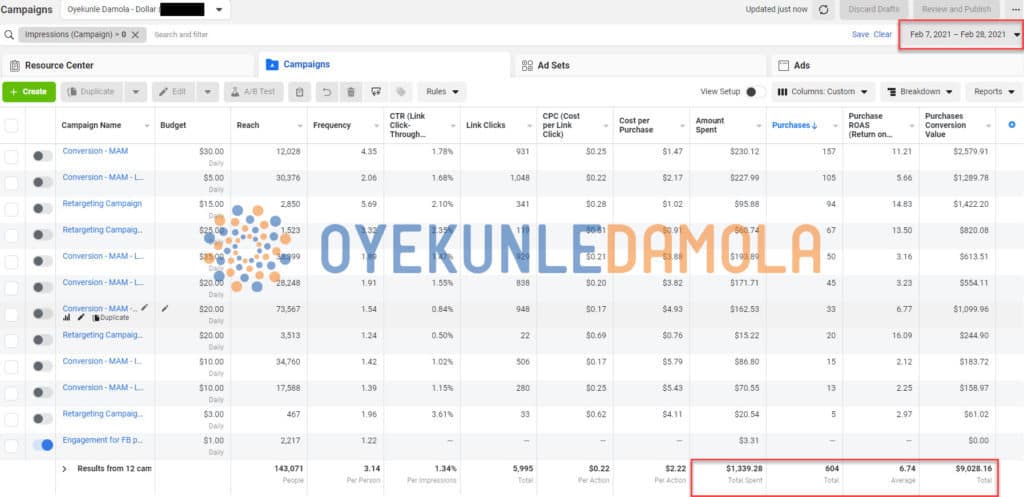Open the Rules dropdown
This screenshot has height=497, width=1024.
click(442, 92)
